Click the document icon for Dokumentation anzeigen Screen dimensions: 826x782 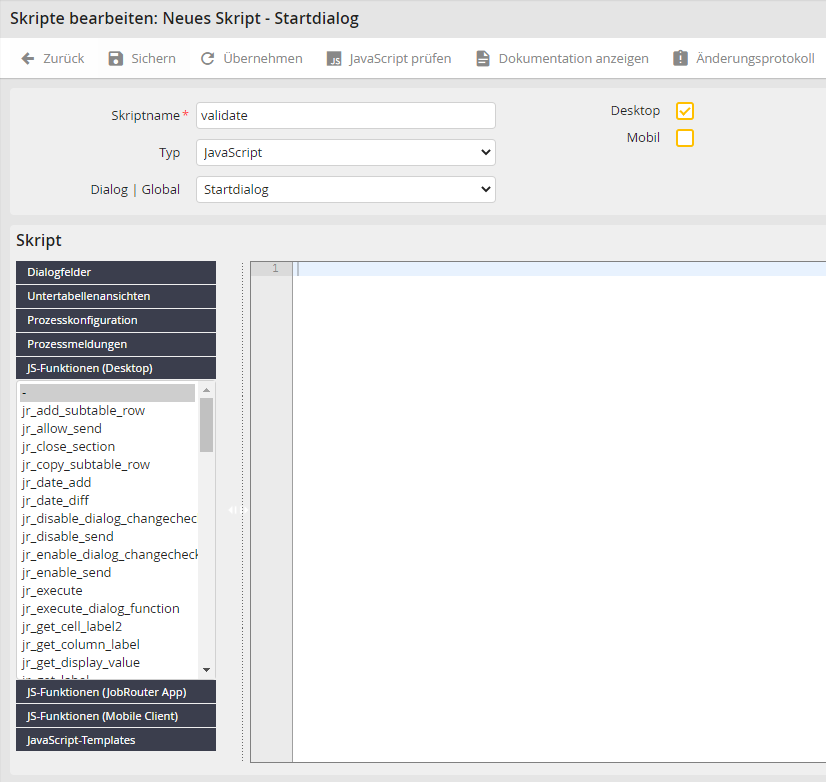tap(483, 59)
